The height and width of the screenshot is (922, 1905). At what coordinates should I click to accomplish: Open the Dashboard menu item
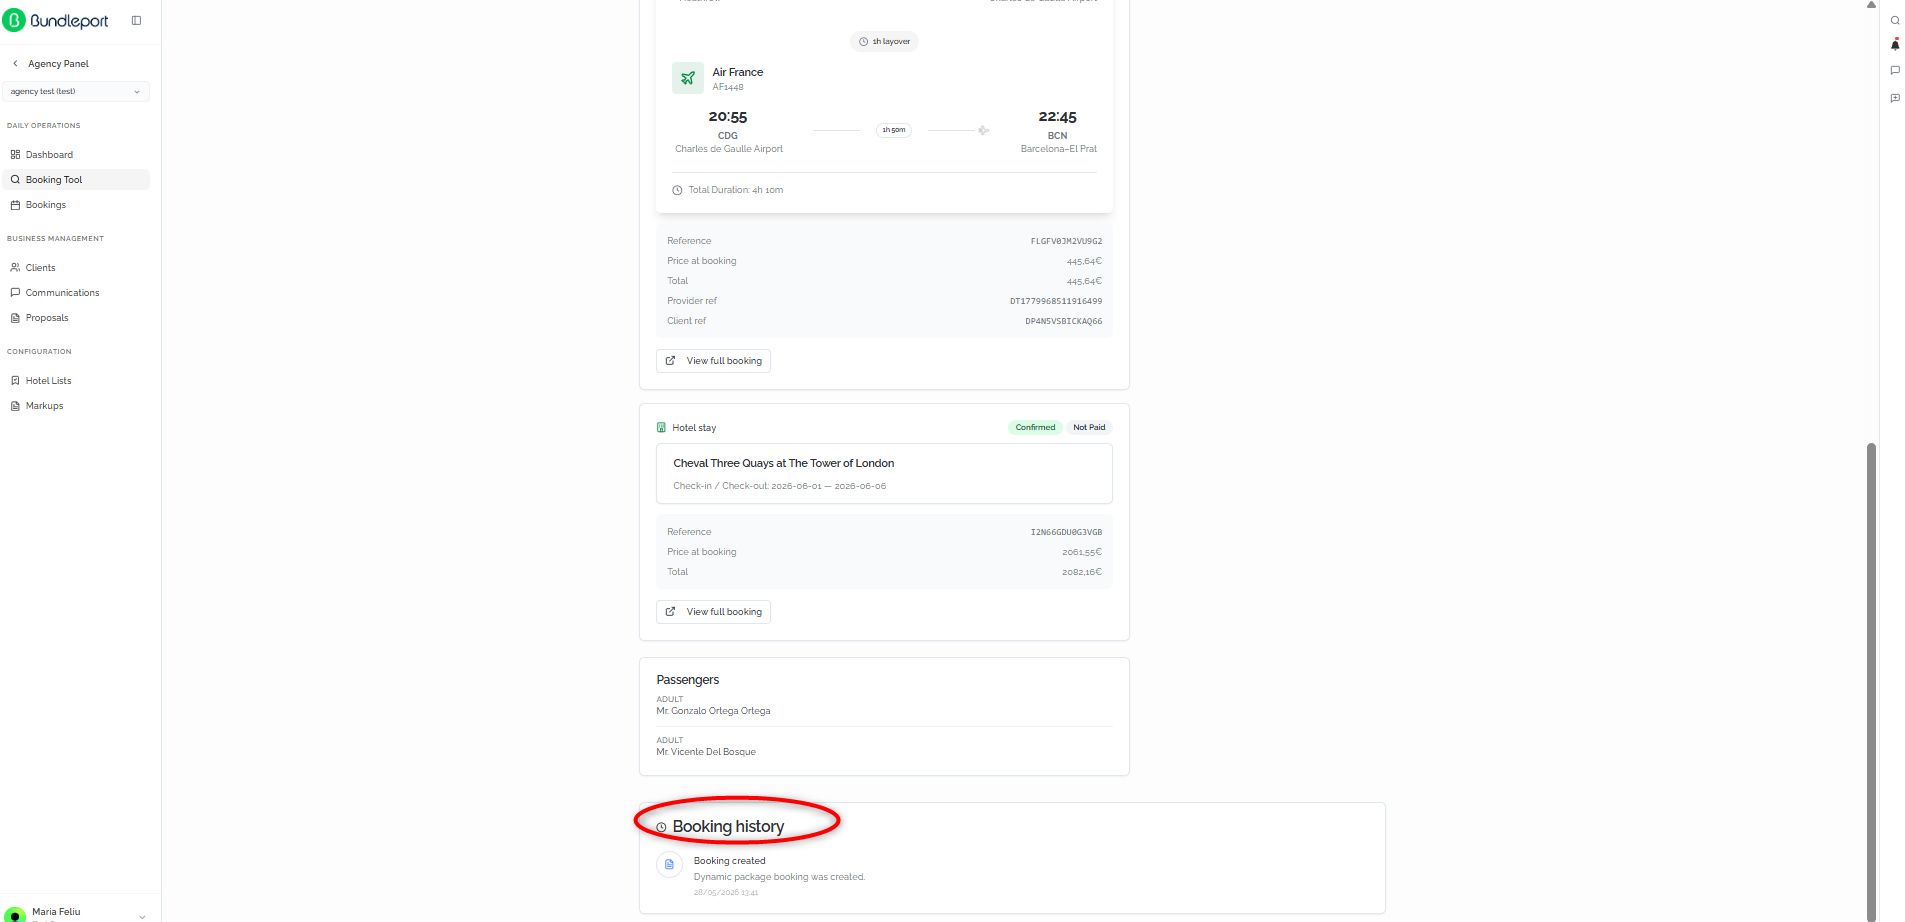point(76,154)
